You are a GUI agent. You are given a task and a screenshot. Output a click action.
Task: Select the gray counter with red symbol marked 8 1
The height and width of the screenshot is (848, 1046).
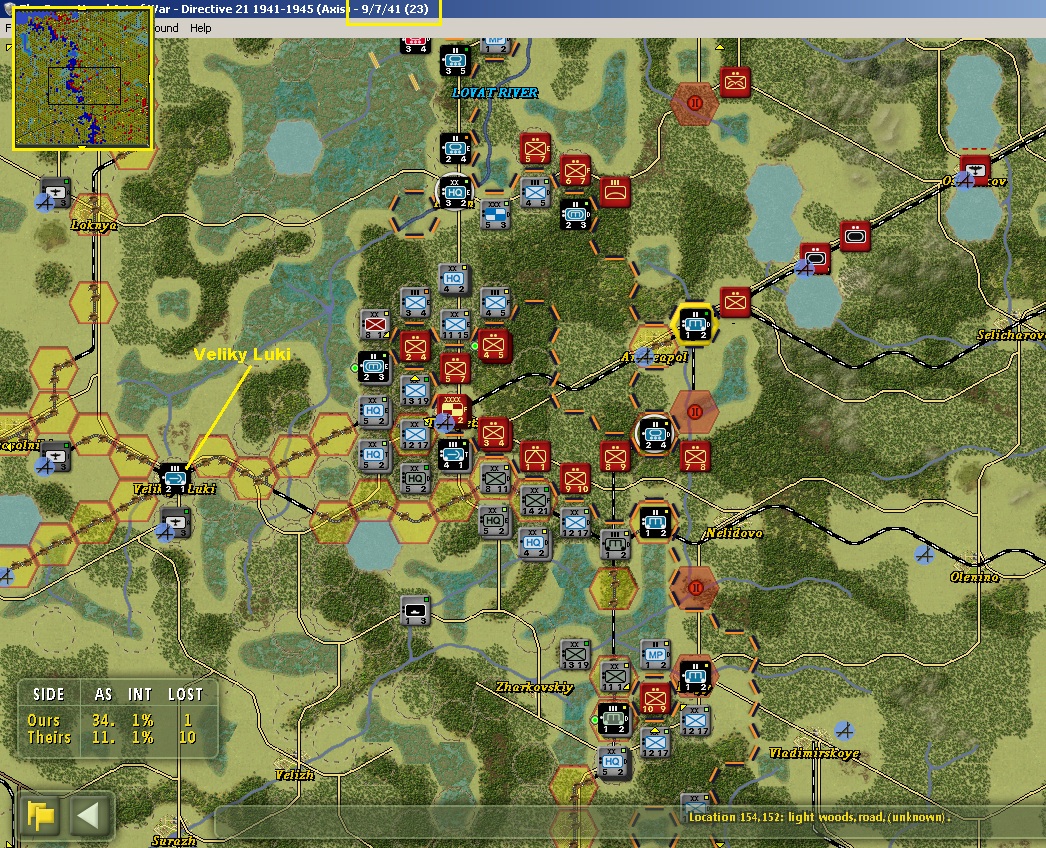[375, 325]
